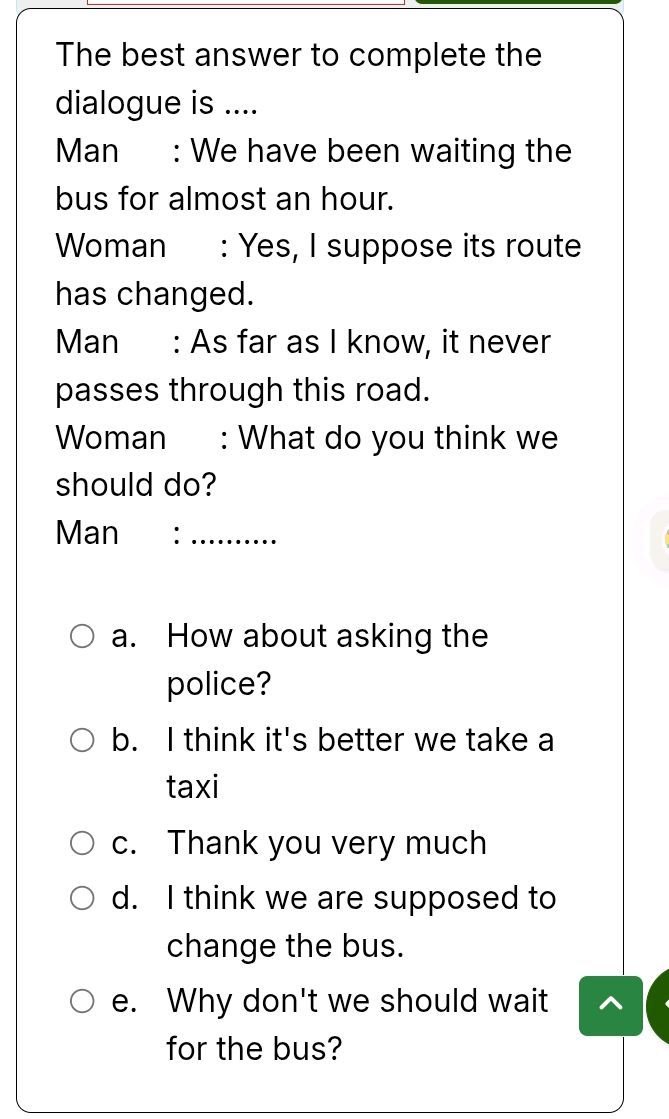Click the answer text "Thank you very much"
669x1119 pixels.
pyautogui.click(x=327, y=843)
